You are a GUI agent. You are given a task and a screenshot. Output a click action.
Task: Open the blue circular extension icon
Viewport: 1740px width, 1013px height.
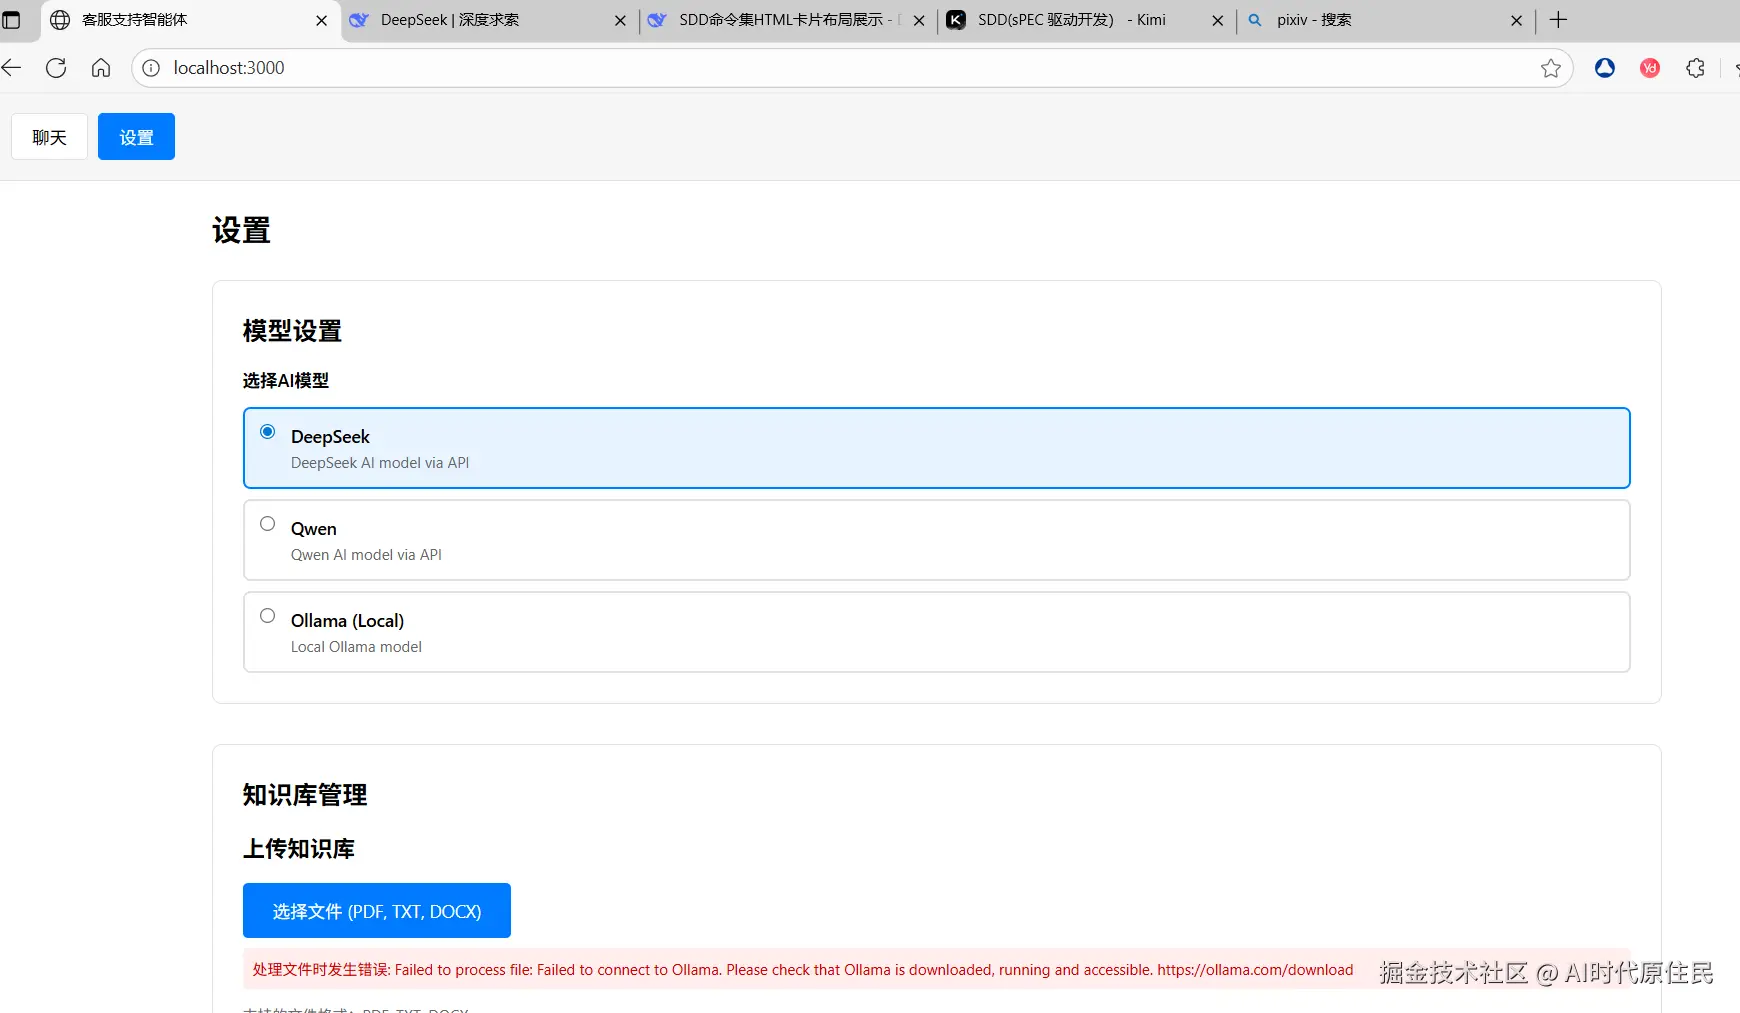(1605, 68)
